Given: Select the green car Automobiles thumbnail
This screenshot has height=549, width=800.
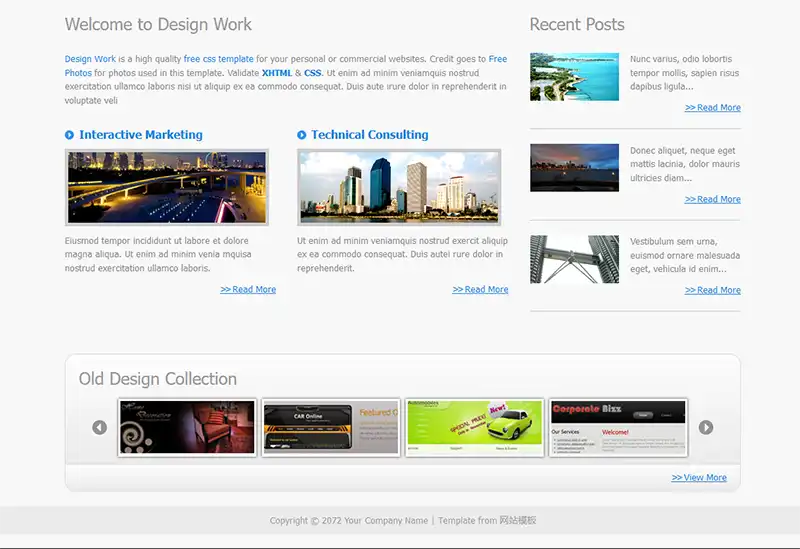Looking at the screenshot, I should [x=474, y=427].
